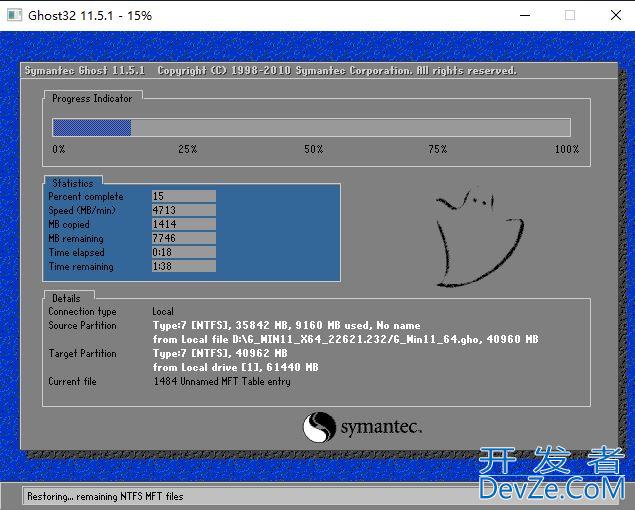Image resolution: width=635 pixels, height=510 pixels.
Task: Click the Speed value 4713
Action: point(183,210)
